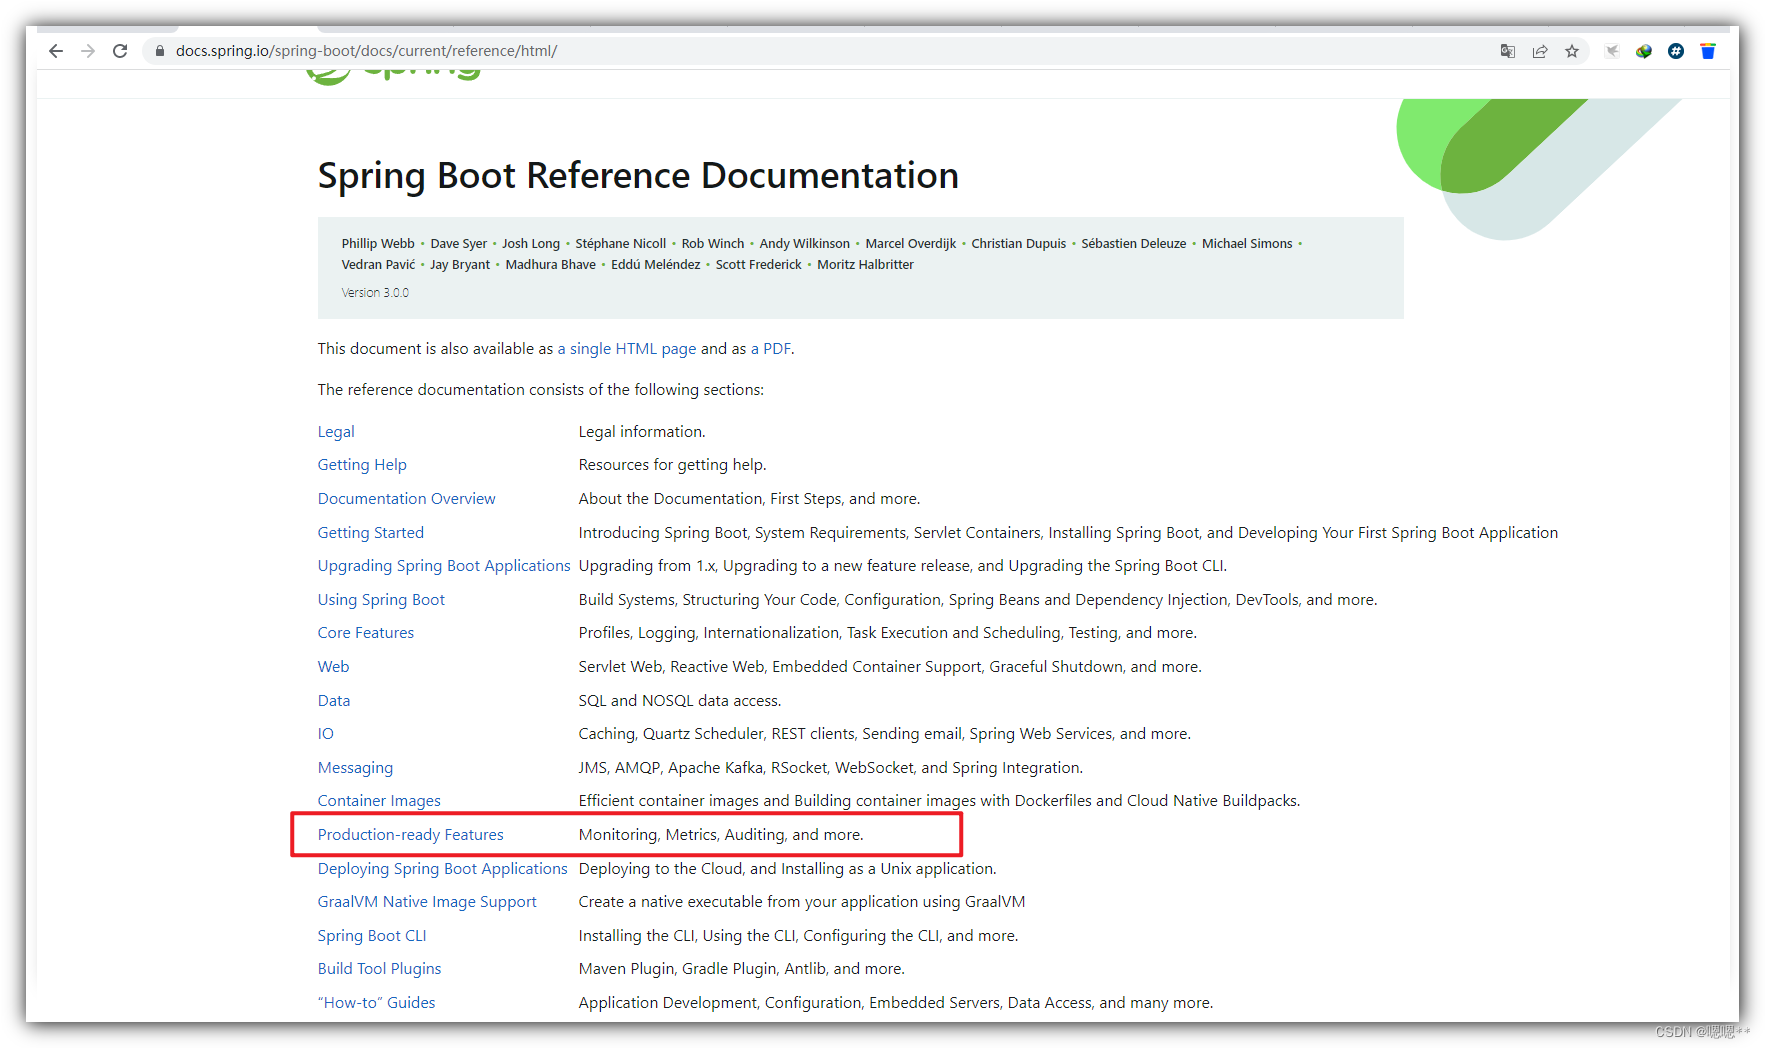Click author name Scott Frederick

coord(758,264)
